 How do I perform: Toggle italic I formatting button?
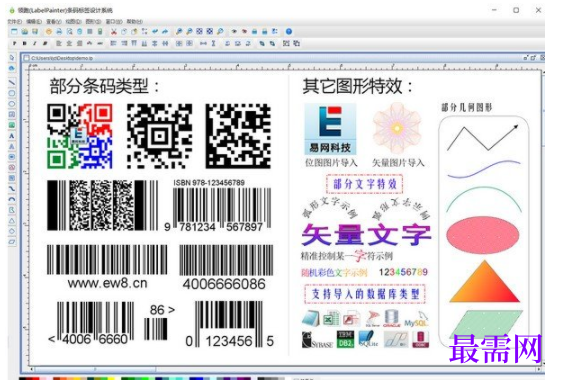pyautogui.click(x=35, y=44)
